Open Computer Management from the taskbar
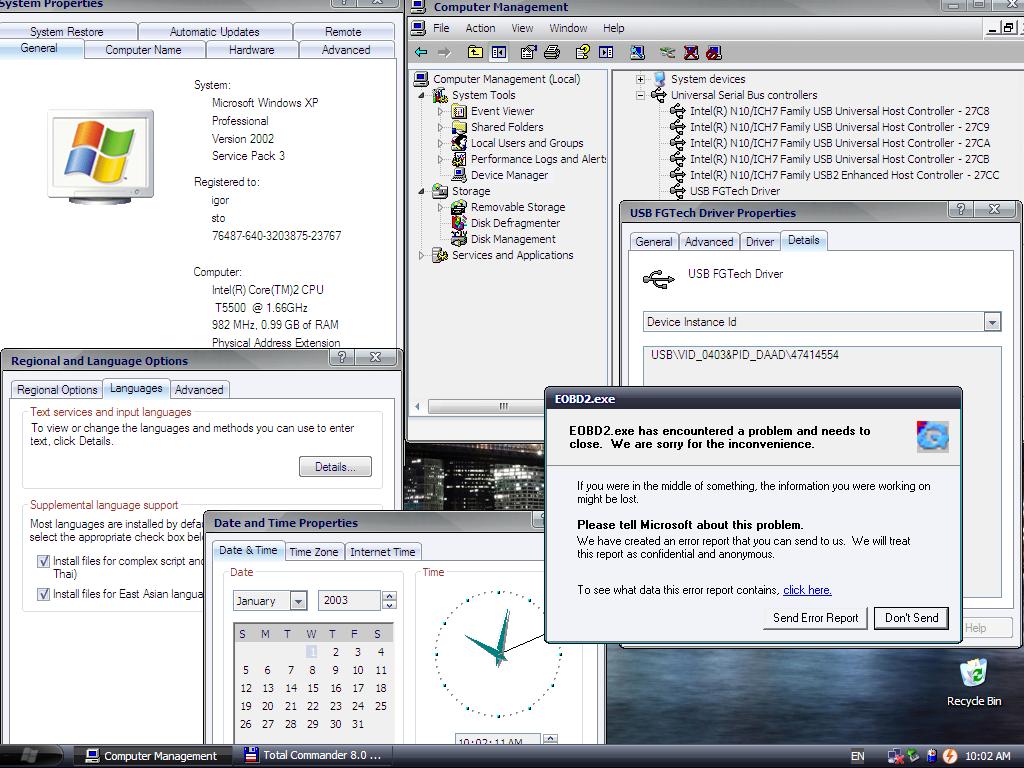Image resolution: width=1024 pixels, height=768 pixels. coord(152,756)
